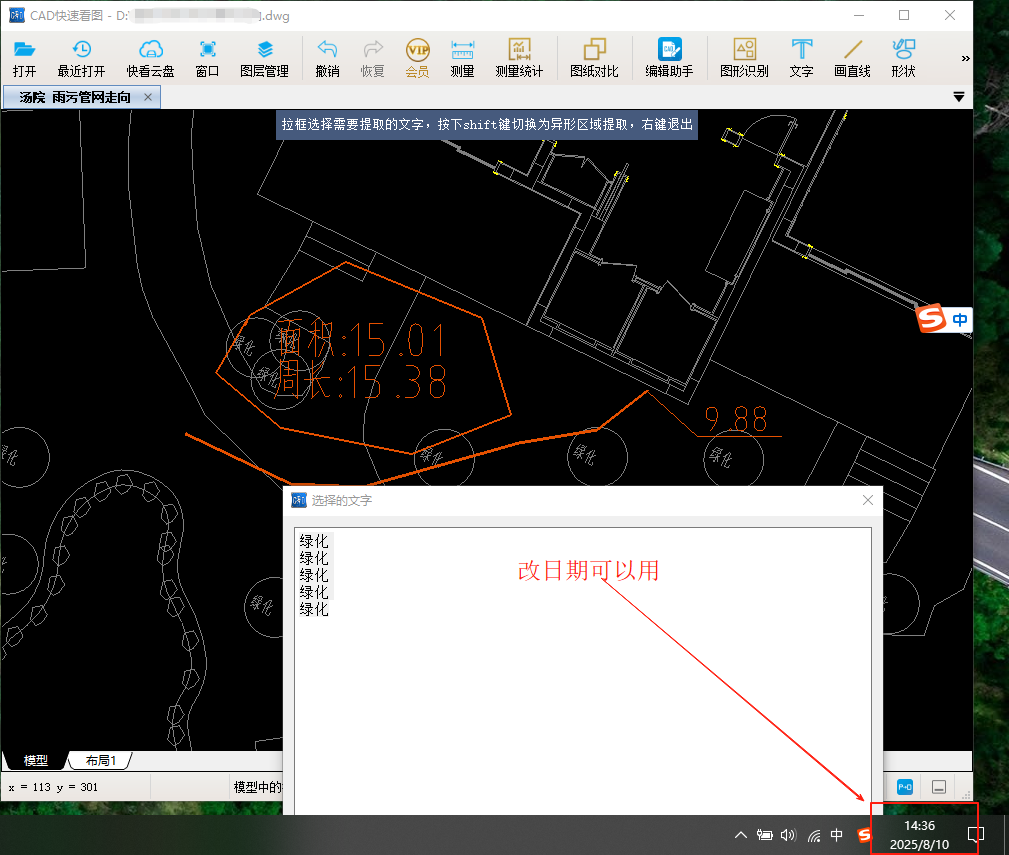Redo action with 恢复
The image size is (1009, 855).
click(x=373, y=58)
